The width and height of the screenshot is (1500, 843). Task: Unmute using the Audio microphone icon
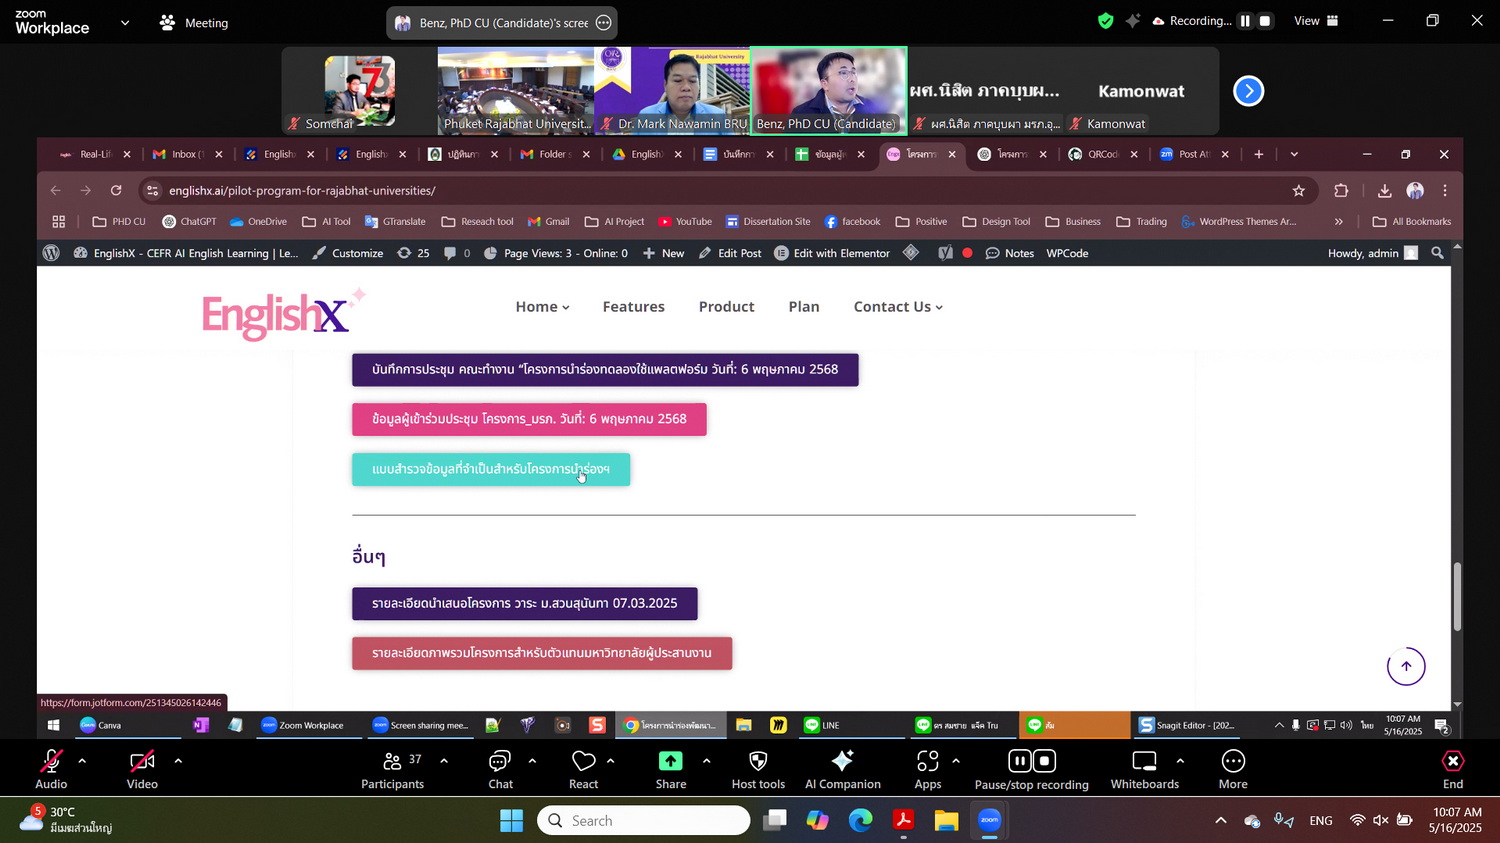(x=51, y=762)
